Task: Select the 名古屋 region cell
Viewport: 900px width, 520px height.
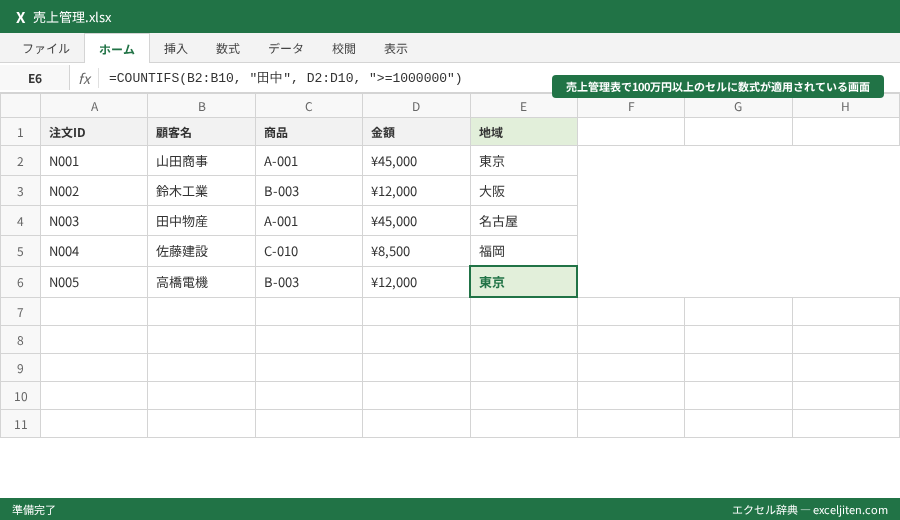Action: [x=523, y=221]
